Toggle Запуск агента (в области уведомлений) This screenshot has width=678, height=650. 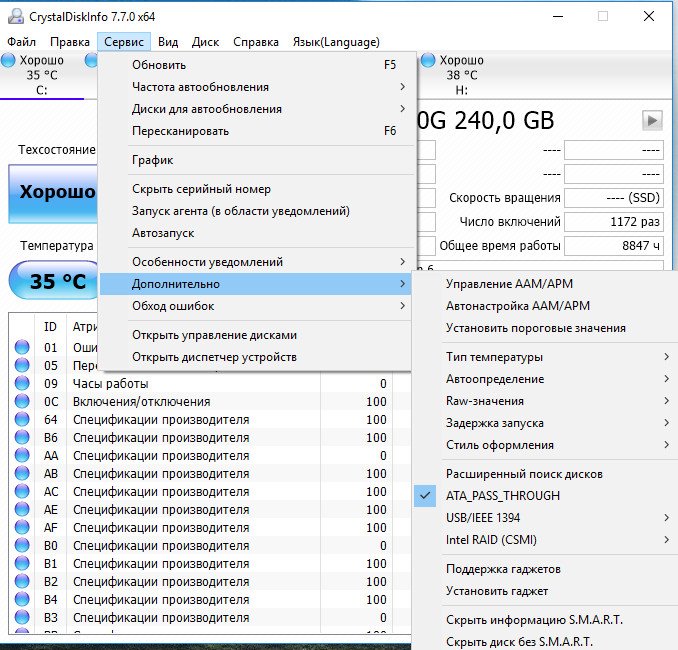pos(255,211)
